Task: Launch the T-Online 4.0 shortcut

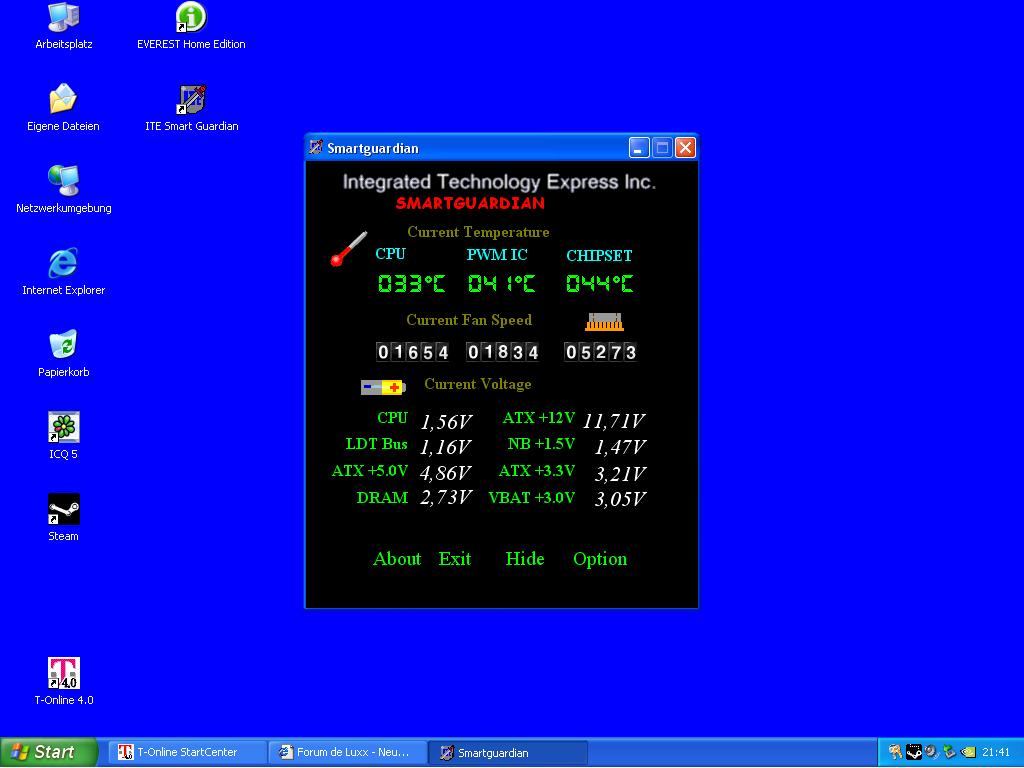Action: point(63,681)
